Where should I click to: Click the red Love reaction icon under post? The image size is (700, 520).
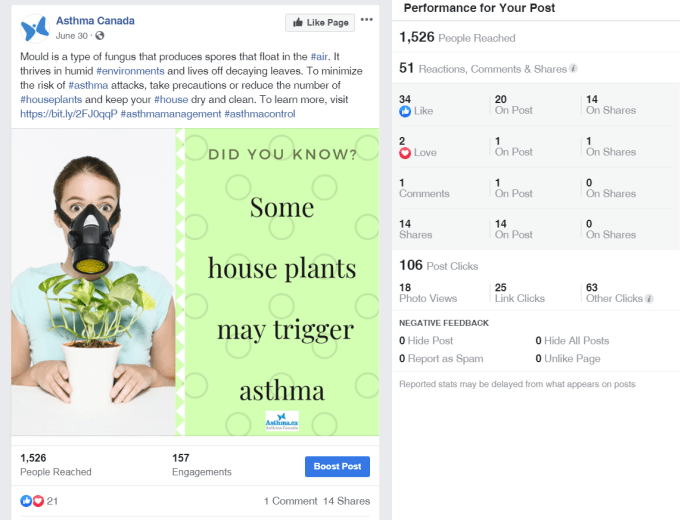tap(38, 501)
